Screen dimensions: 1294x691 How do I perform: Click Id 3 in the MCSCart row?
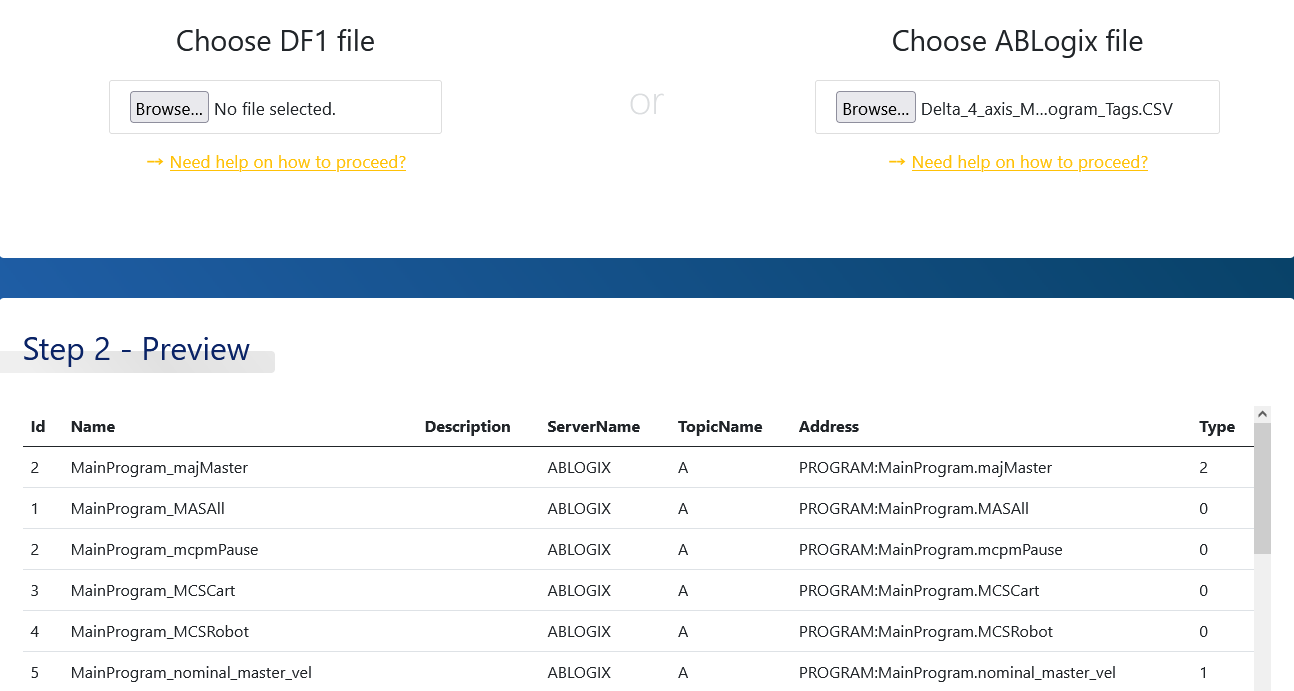click(35, 590)
